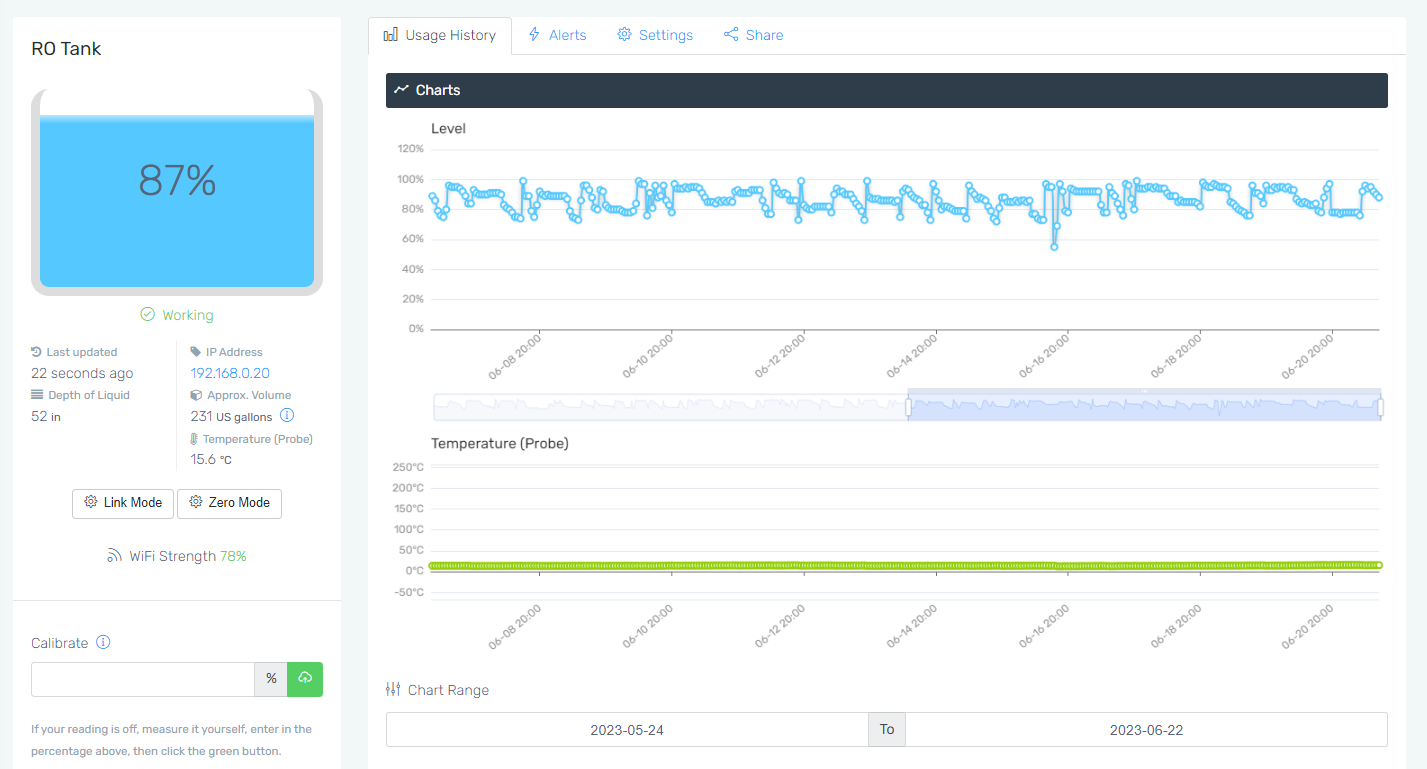Click the Zero Mode button
Image resolution: width=1427 pixels, height=769 pixels.
coord(229,503)
